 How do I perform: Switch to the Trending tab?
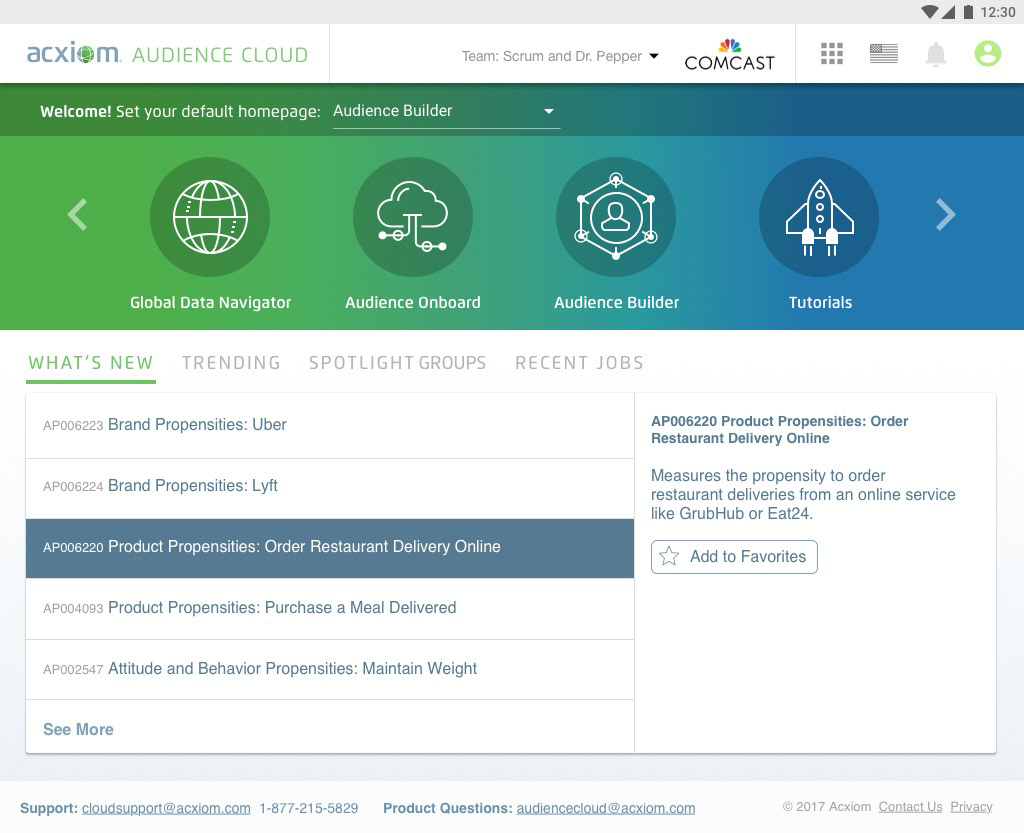point(231,363)
